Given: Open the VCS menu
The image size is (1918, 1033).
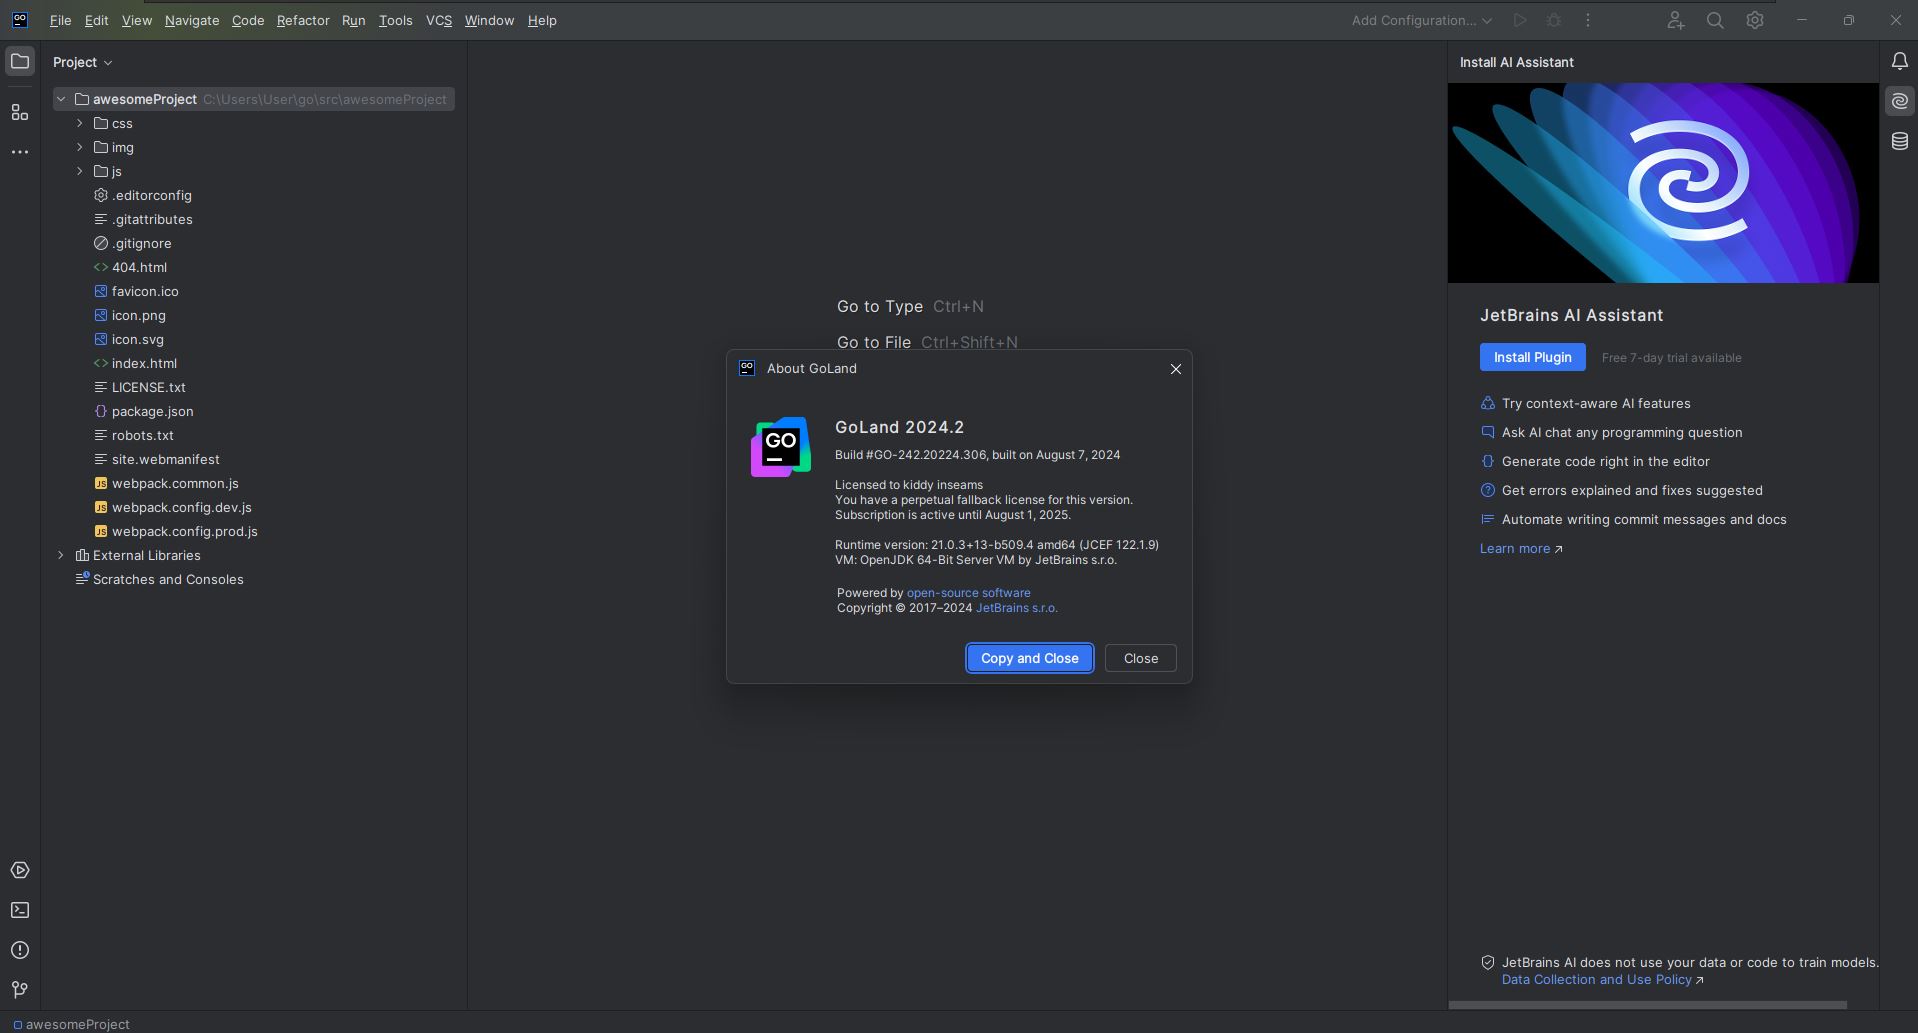Looking at the screenshot, I should 439,20.
